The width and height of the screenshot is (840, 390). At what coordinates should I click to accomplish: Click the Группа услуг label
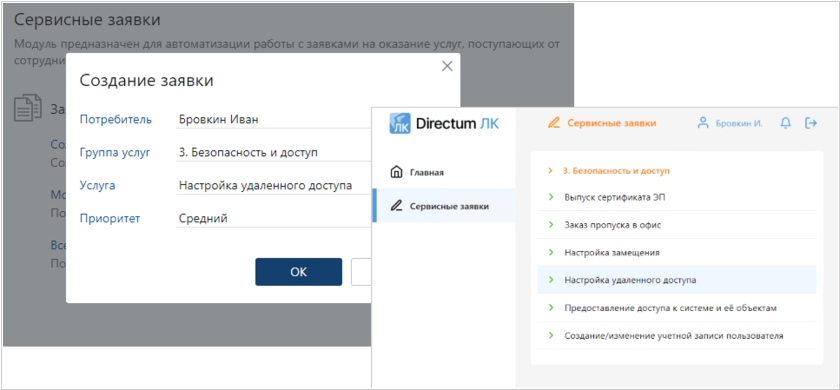point(115,153)
